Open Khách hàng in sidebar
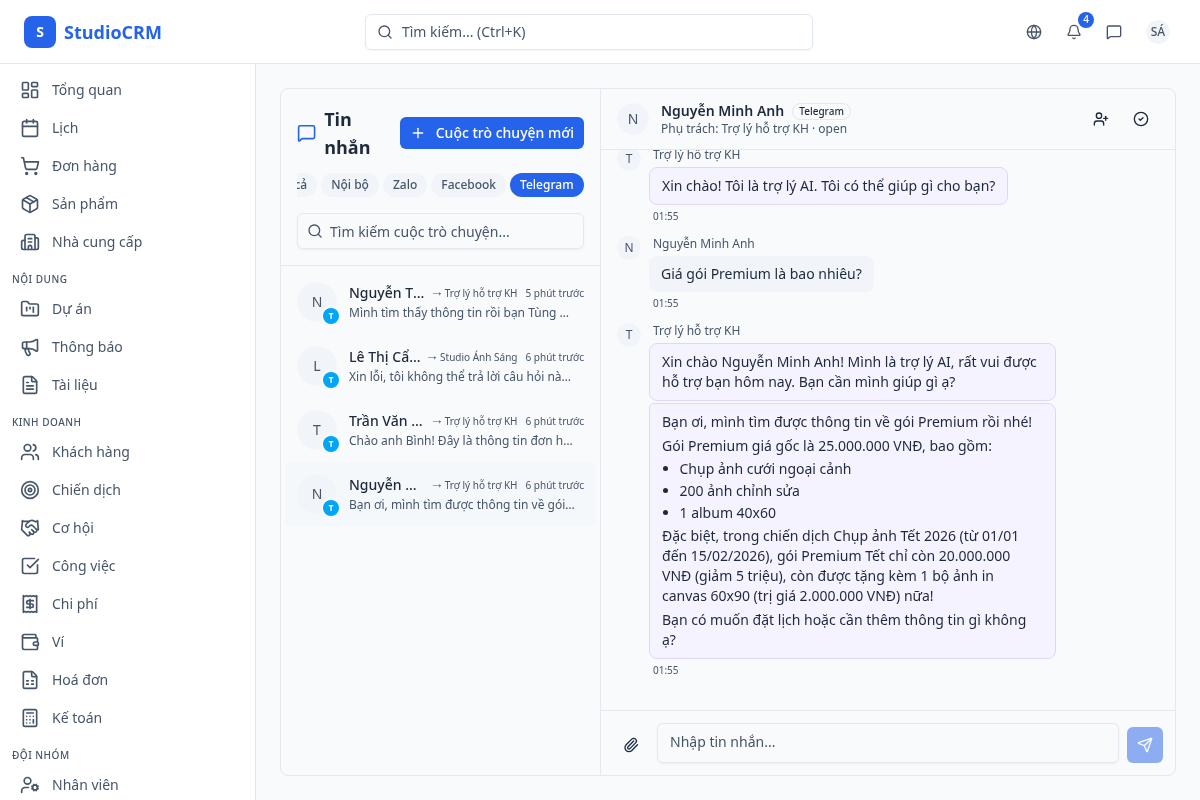1200x800 pixels. pos(90,452)
